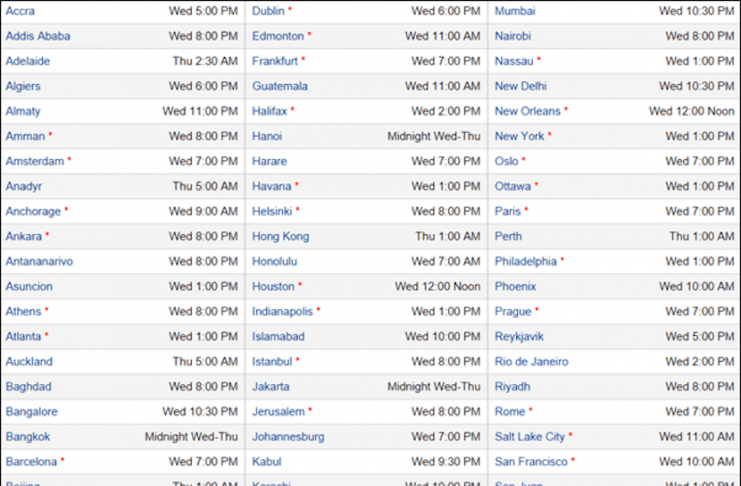Open the Philadelphia link

click(526, 261)
